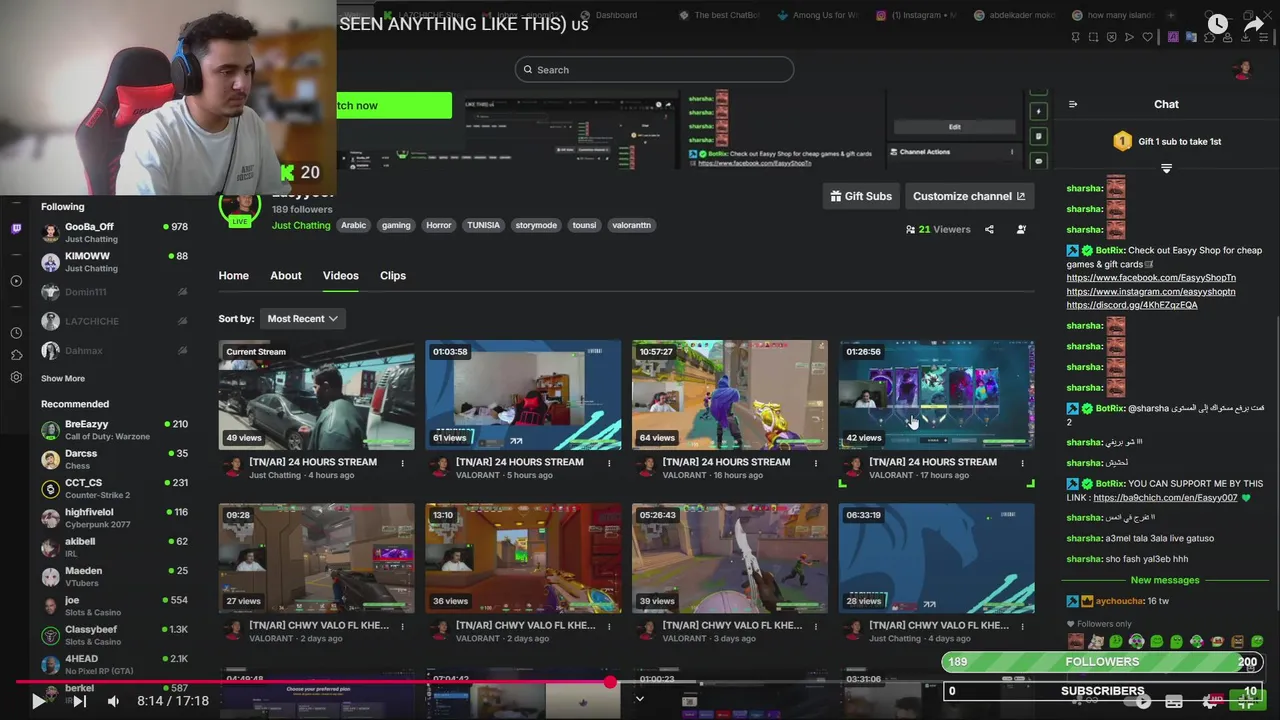Open the player icon in browser sidebar
This screenshot has height=720, width=1280.
click(16, 281)
